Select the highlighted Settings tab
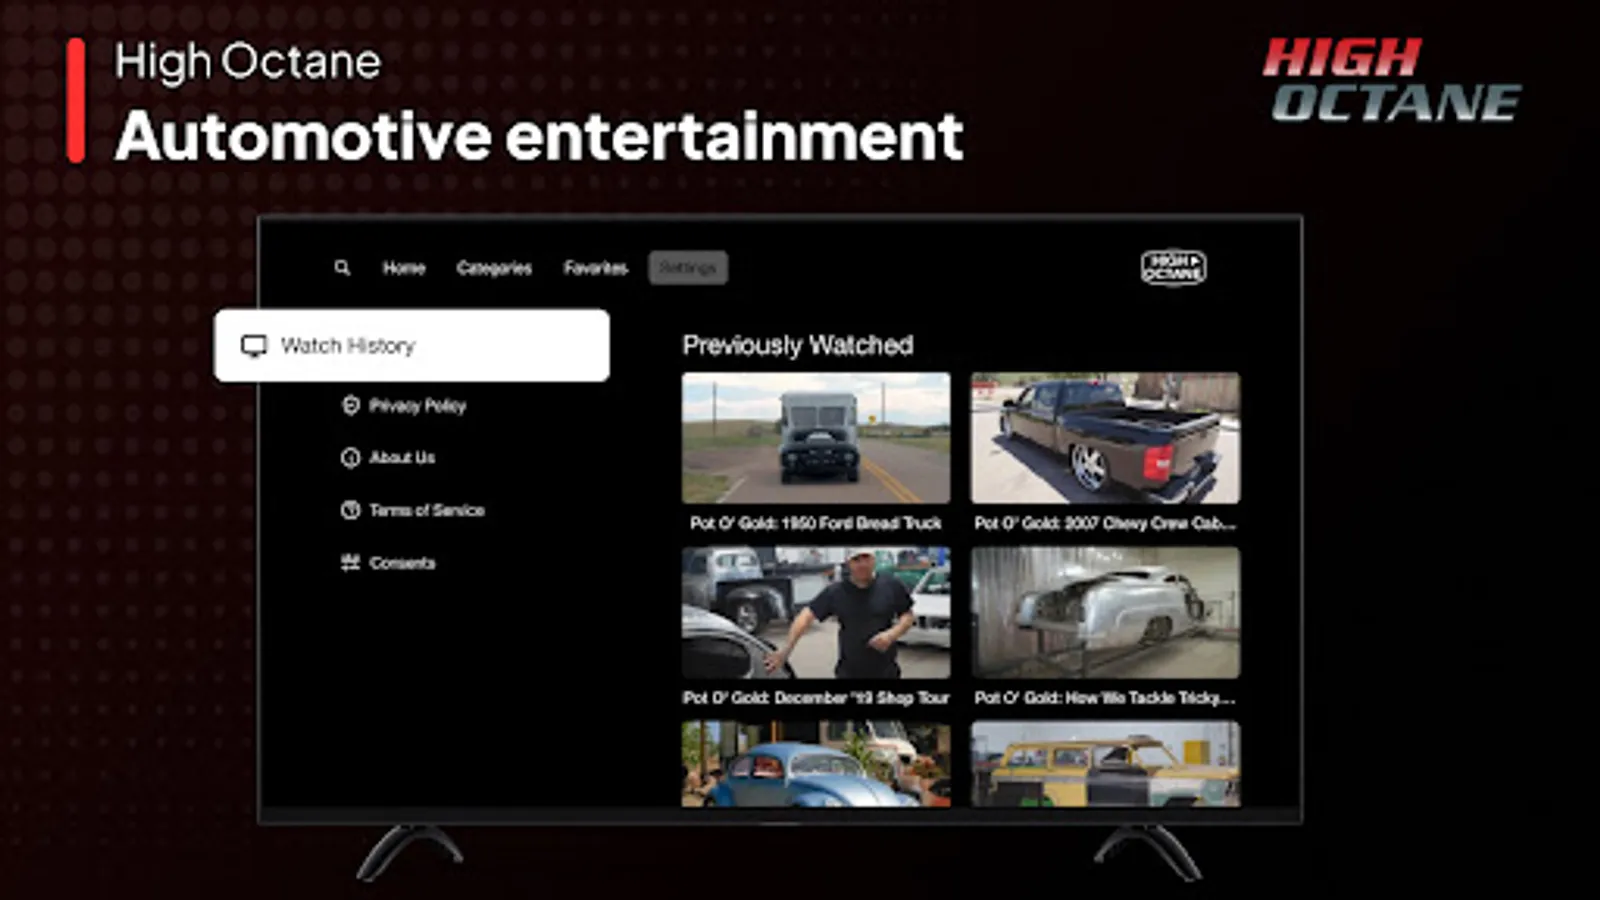The image size is (1600, 900). [x=688, y=268]
